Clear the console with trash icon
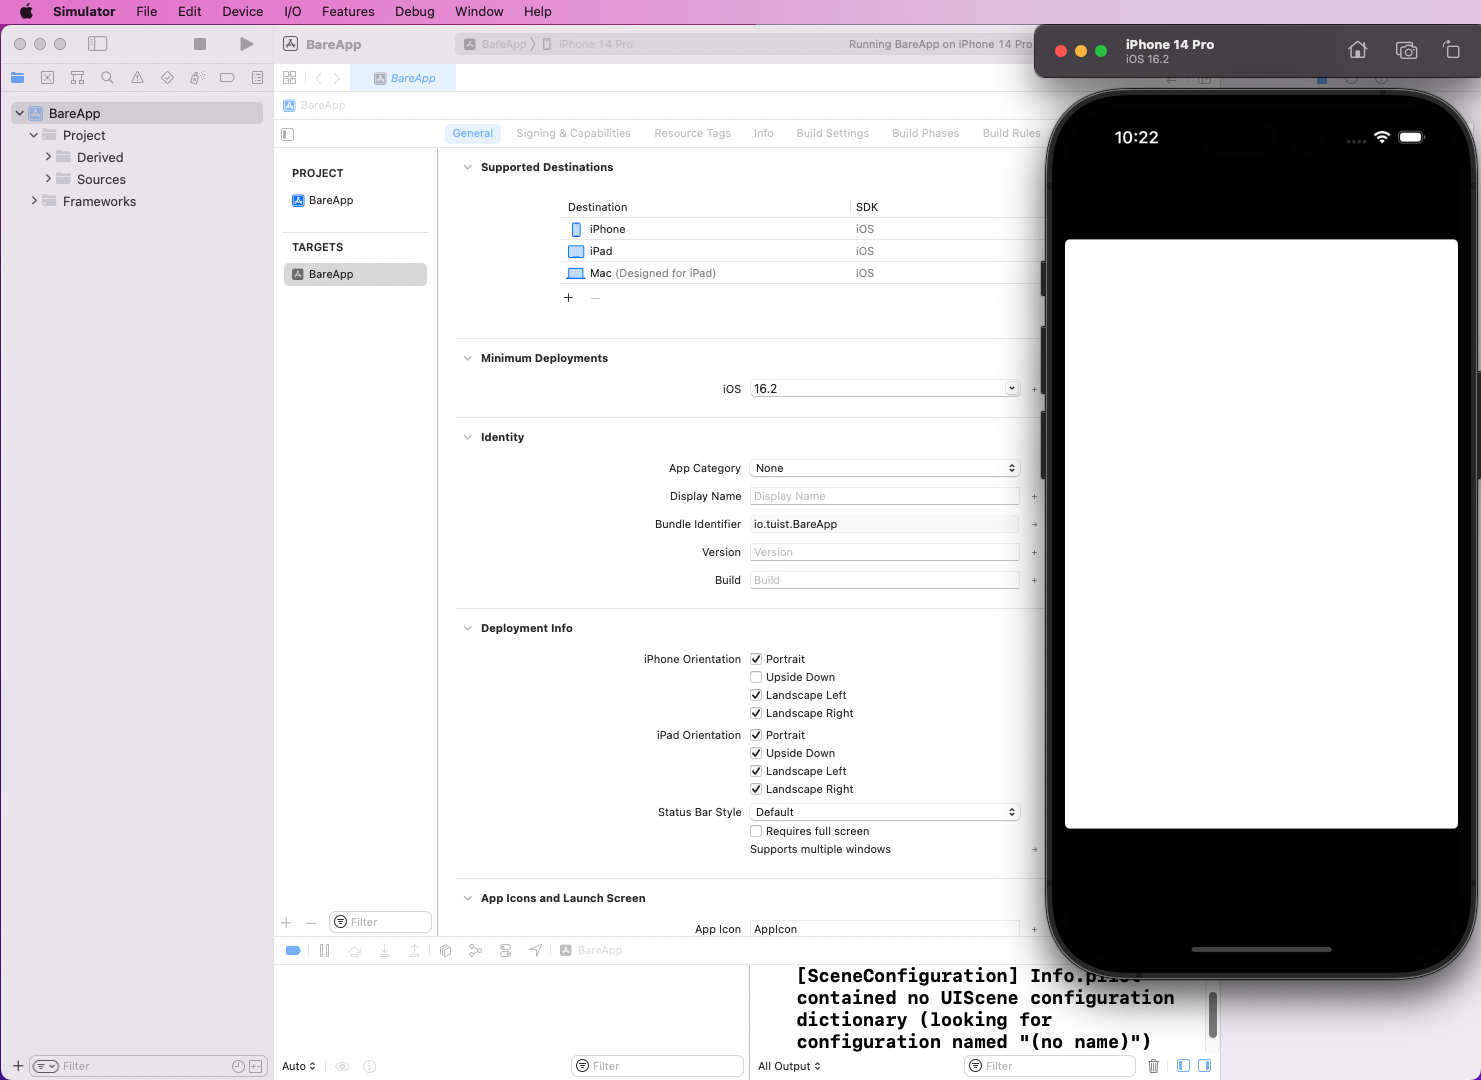1481x1080 pixels. pyautogui.click(x=1153, y=1066)
